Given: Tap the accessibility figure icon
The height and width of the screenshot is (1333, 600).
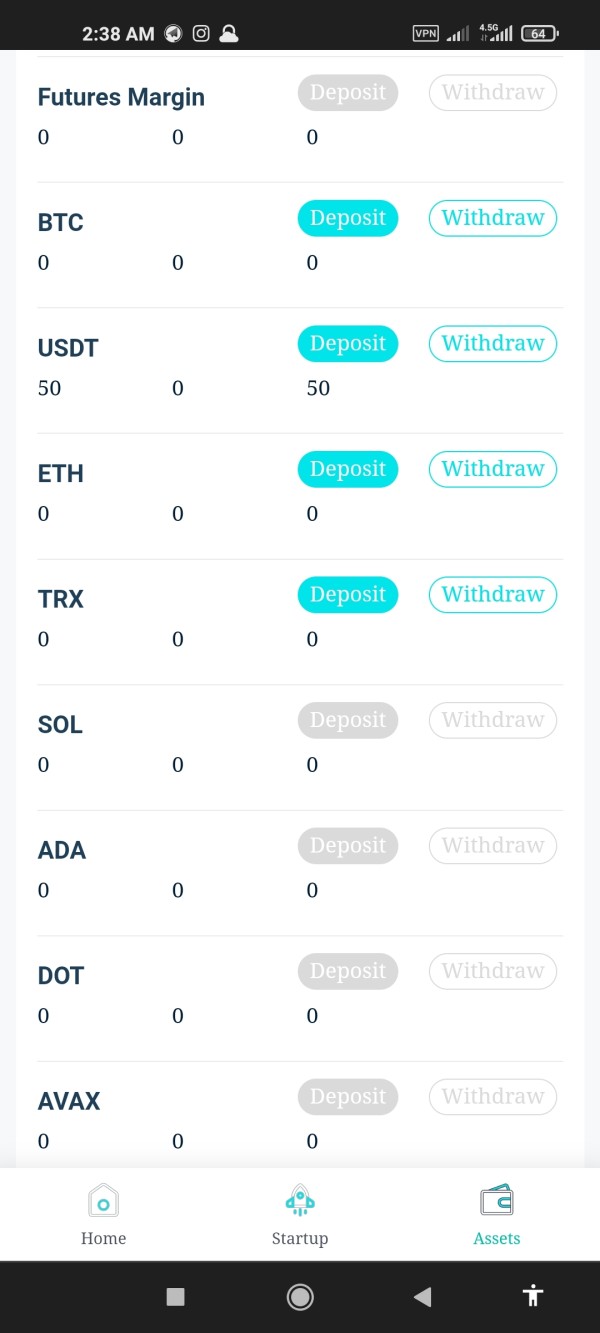Looking at the screenshot, I should pos(533,1297).
